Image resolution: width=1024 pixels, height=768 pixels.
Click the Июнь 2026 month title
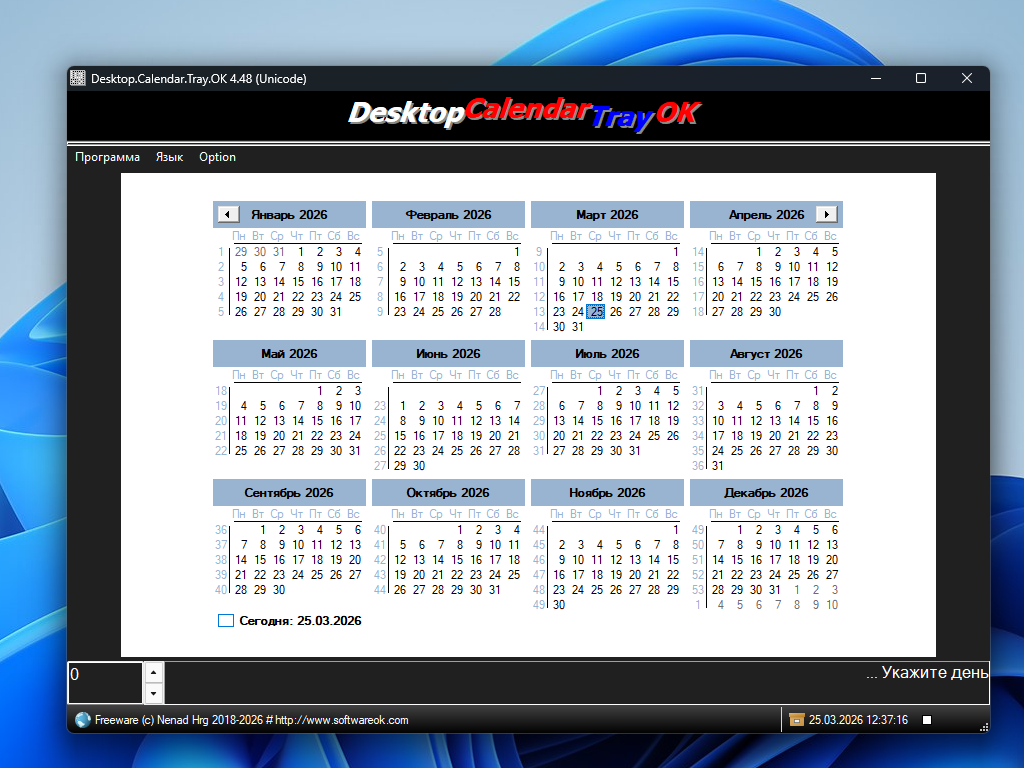pos(448,353)
